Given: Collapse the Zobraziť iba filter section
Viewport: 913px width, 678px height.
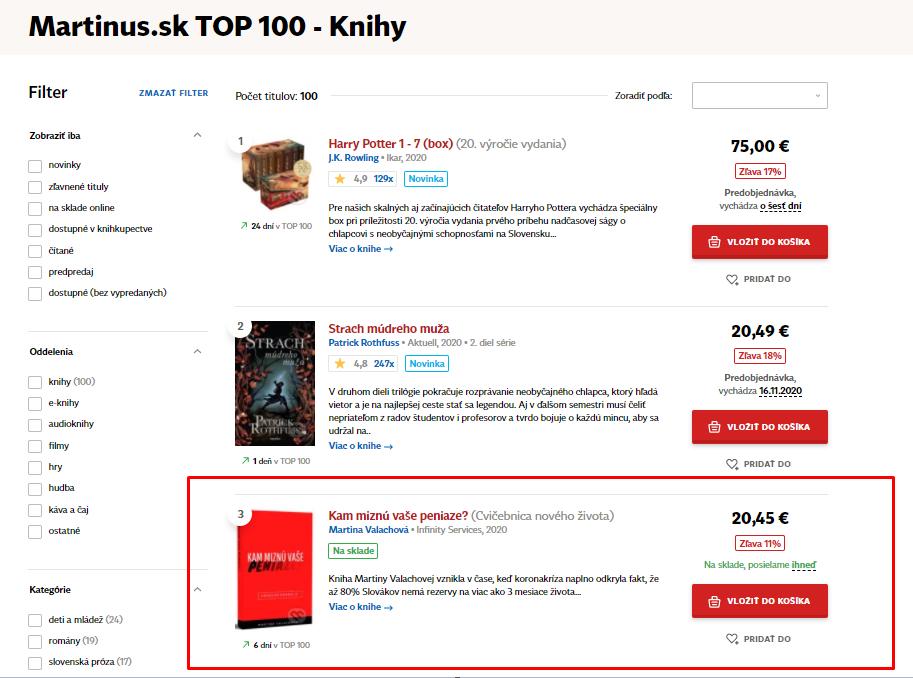Looking at the screenshot, I should coord(197,135).
